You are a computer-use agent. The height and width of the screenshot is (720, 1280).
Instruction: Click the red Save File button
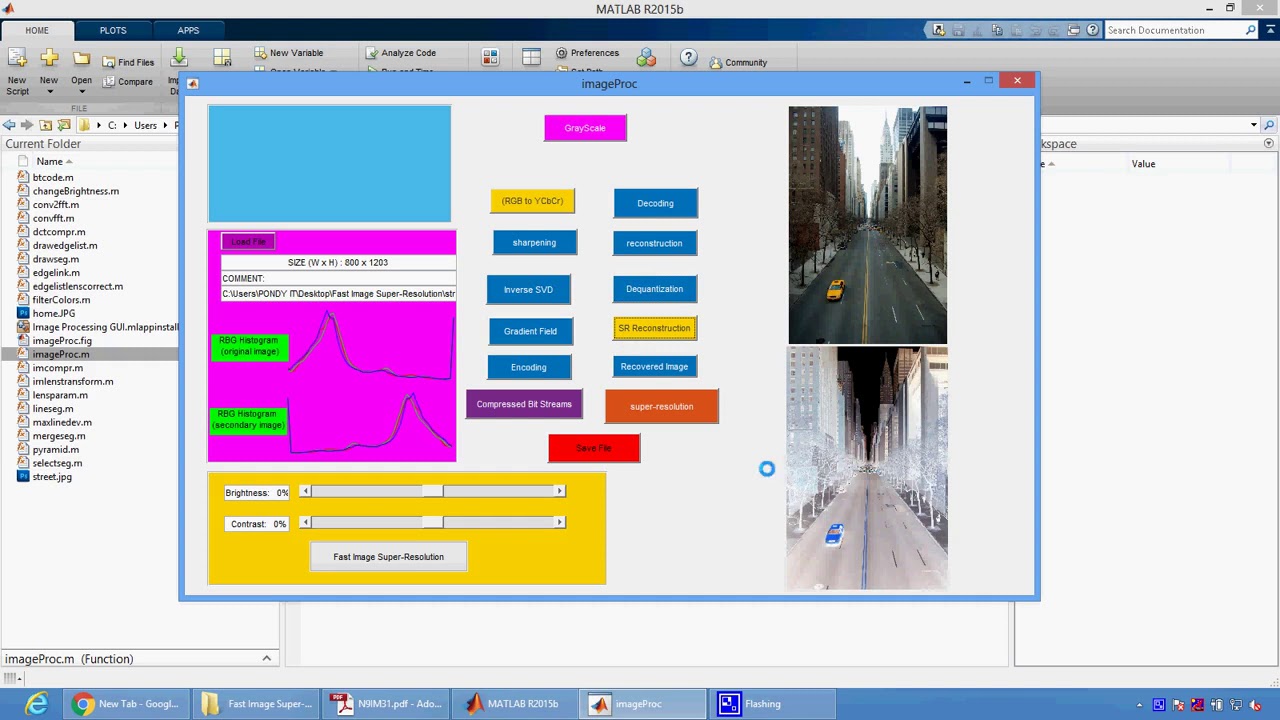click(x=594, y=448)
